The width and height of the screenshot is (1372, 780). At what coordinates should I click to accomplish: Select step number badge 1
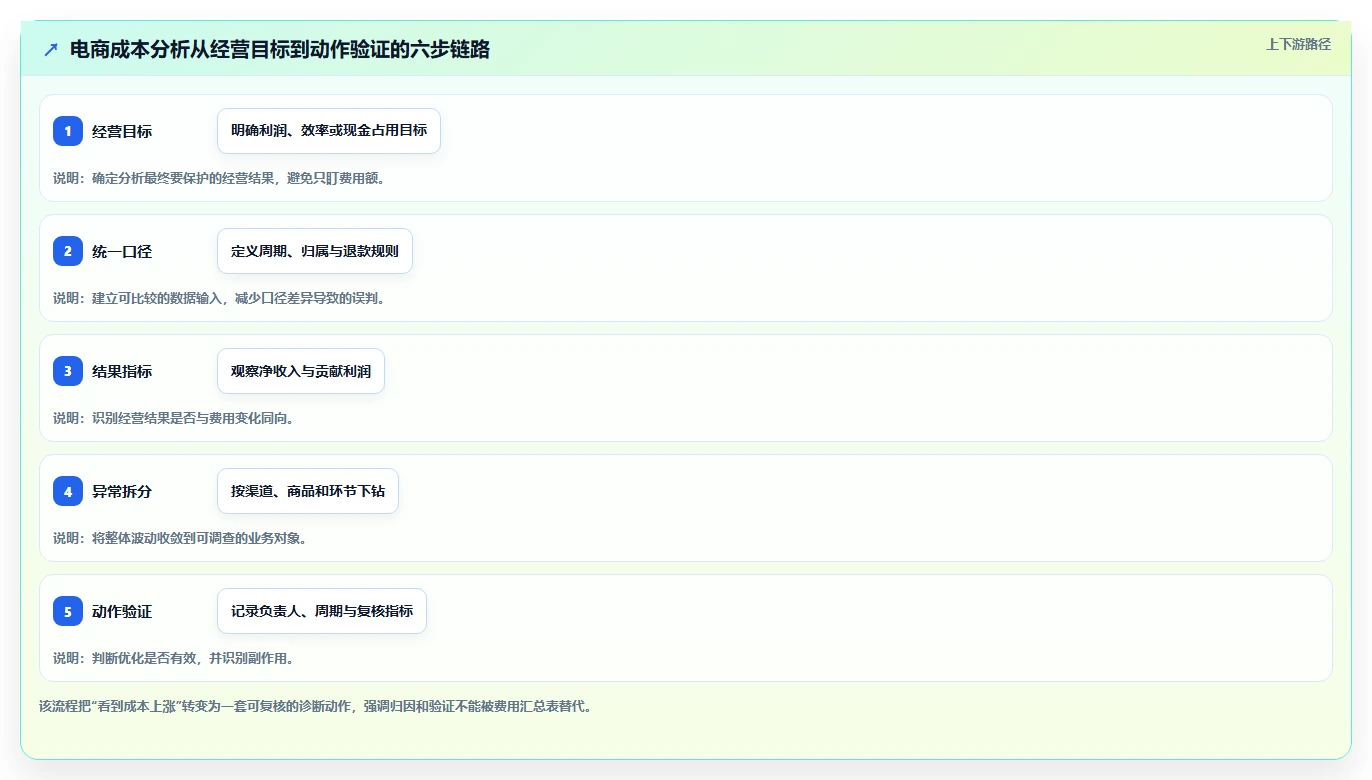tap(68, 131)
